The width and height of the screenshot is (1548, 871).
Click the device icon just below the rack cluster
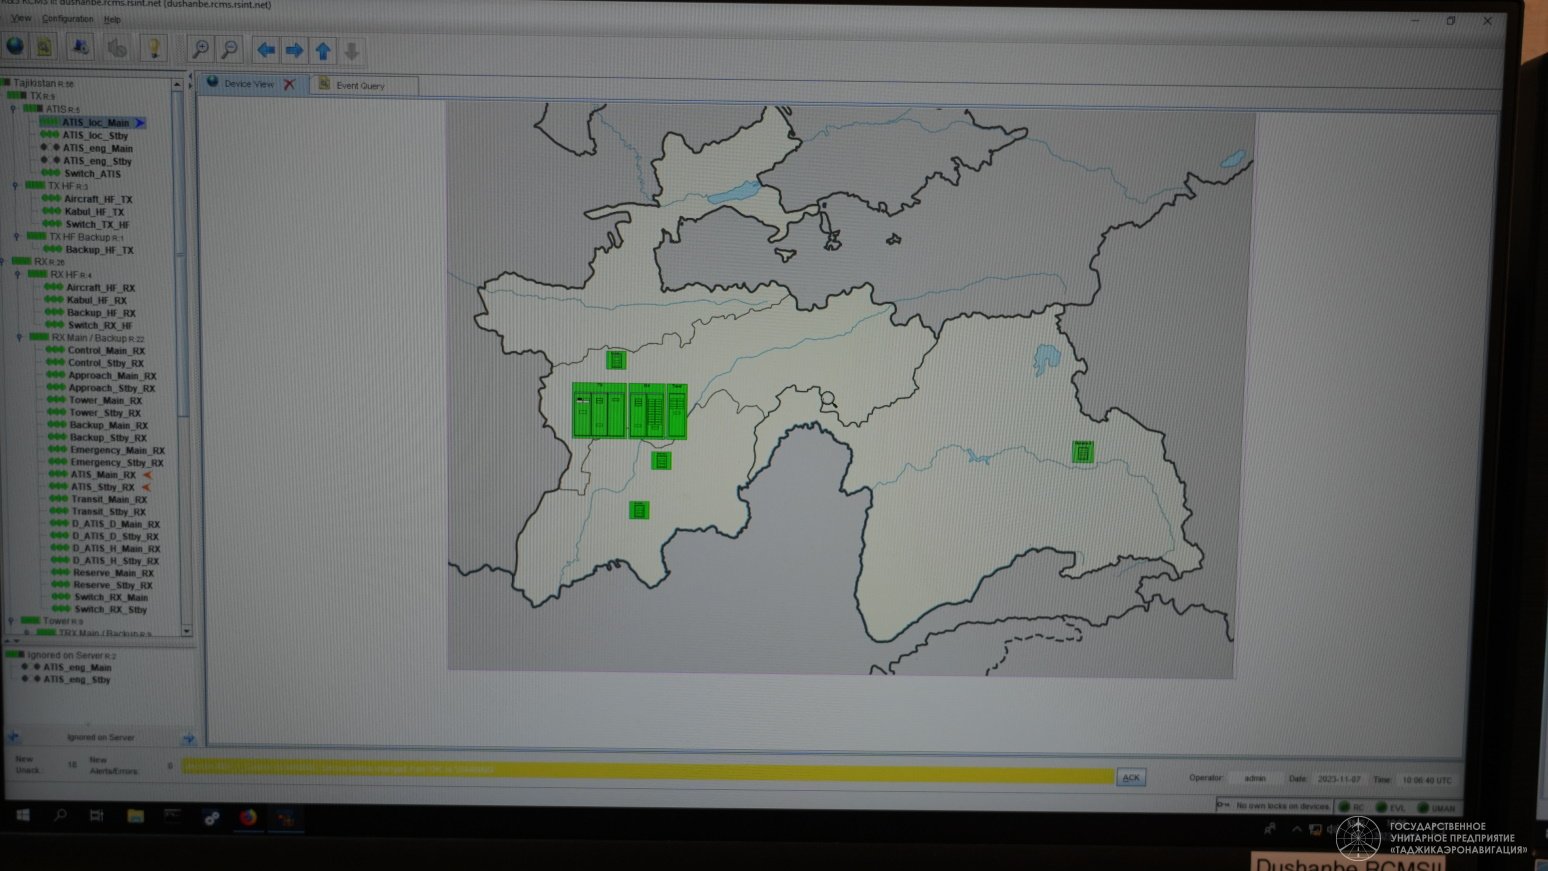661,460
